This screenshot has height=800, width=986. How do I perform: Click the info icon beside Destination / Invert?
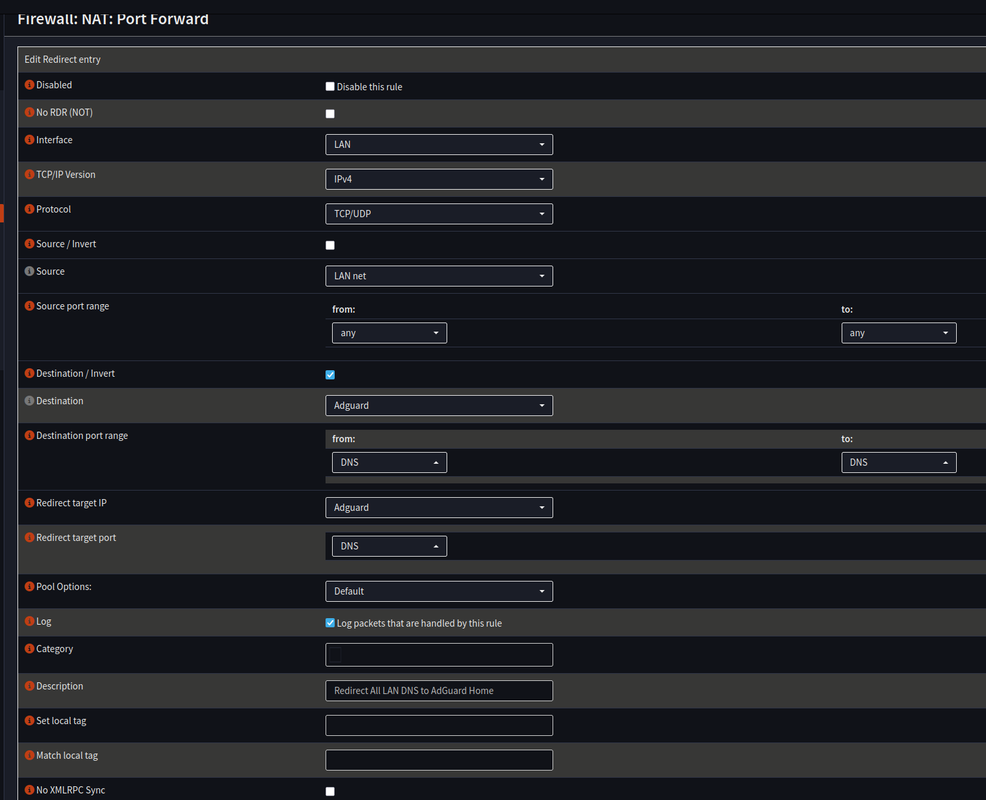click(29, 373)
